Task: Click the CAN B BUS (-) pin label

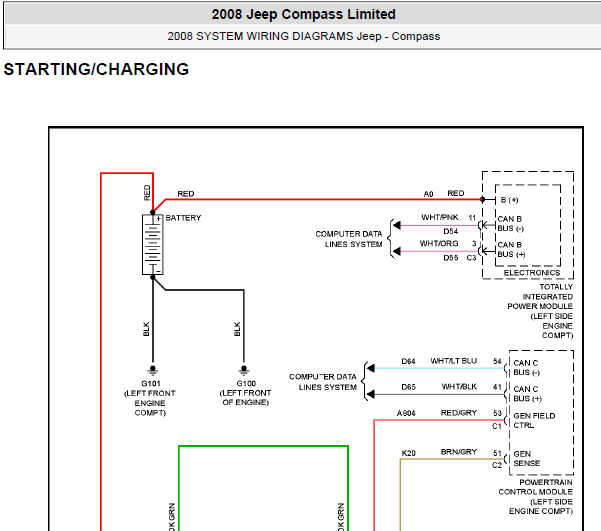Action: coord(511,224)
